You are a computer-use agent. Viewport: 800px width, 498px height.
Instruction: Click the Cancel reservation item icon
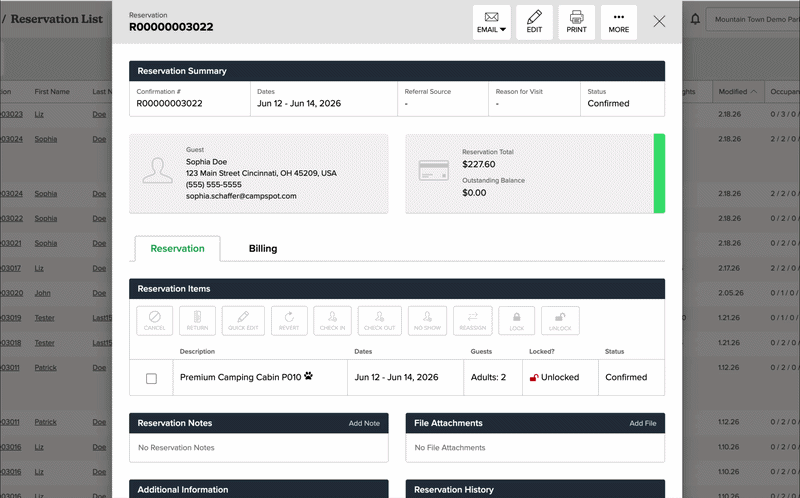(x=154, y=320)
